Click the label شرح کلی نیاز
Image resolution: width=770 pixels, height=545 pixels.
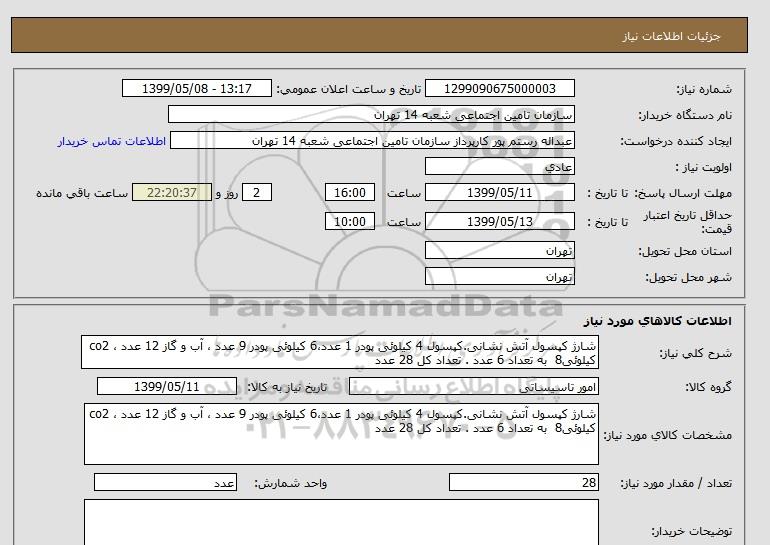click(695, 353)
